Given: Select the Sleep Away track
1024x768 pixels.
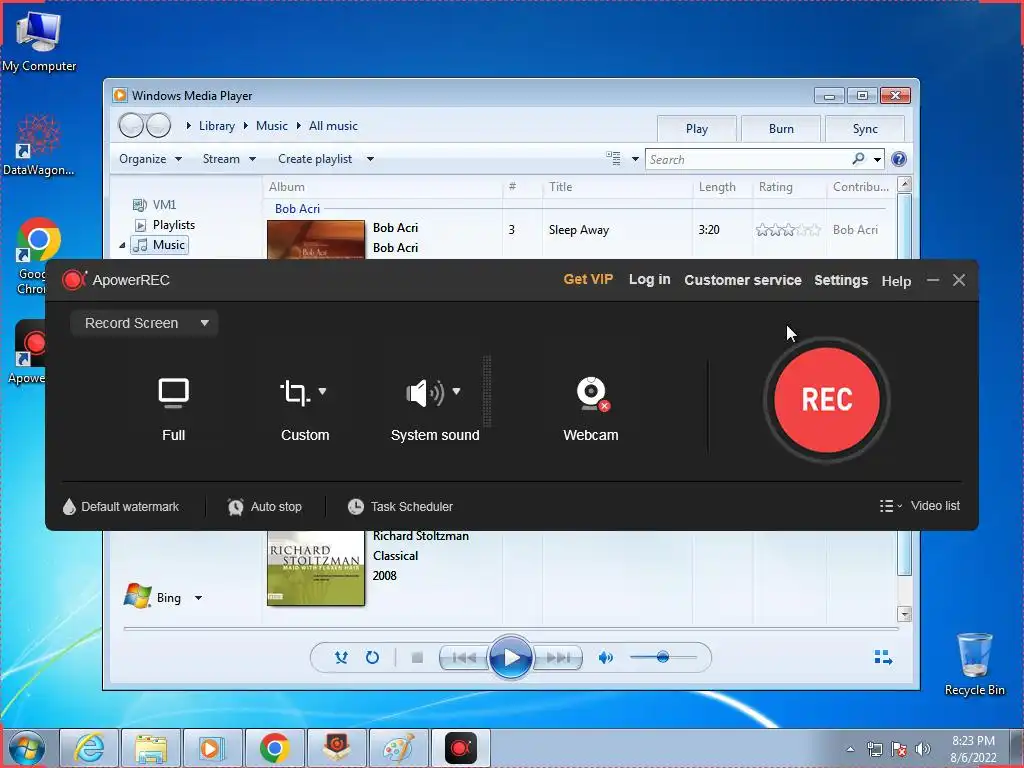Looking at the screenshot, I should (x=579, y=230).
